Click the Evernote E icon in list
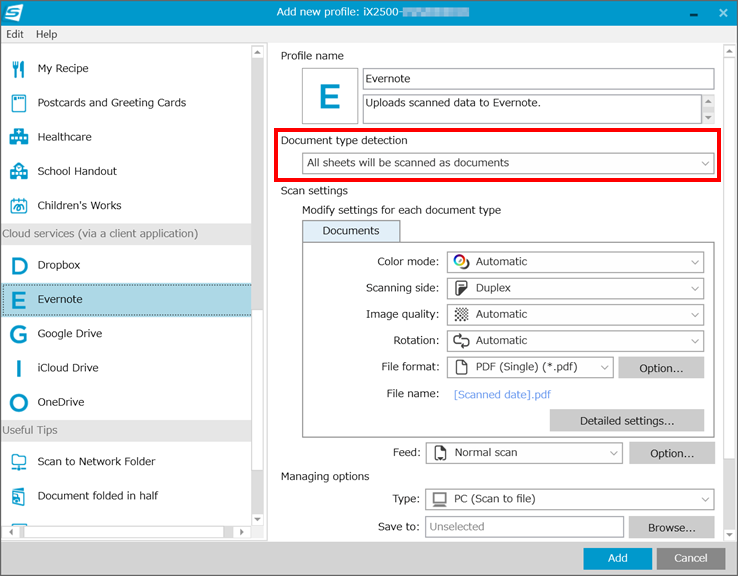Viewport: 738px width, 576px height. [x=18, y=300]
